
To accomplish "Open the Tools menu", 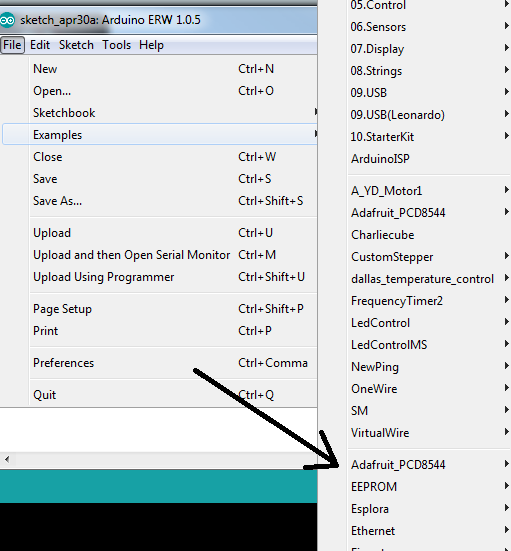I will (x=117, y=45).
